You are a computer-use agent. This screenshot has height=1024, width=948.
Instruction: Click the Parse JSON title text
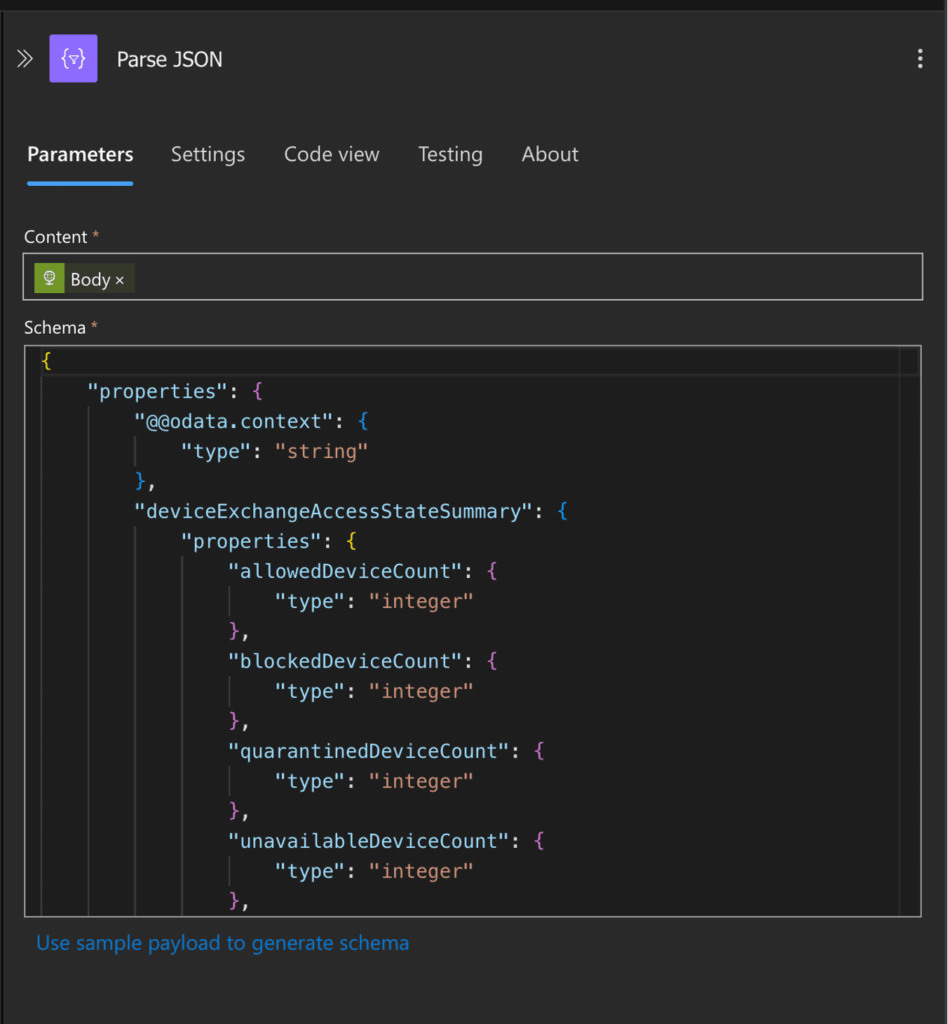[169, 60]
